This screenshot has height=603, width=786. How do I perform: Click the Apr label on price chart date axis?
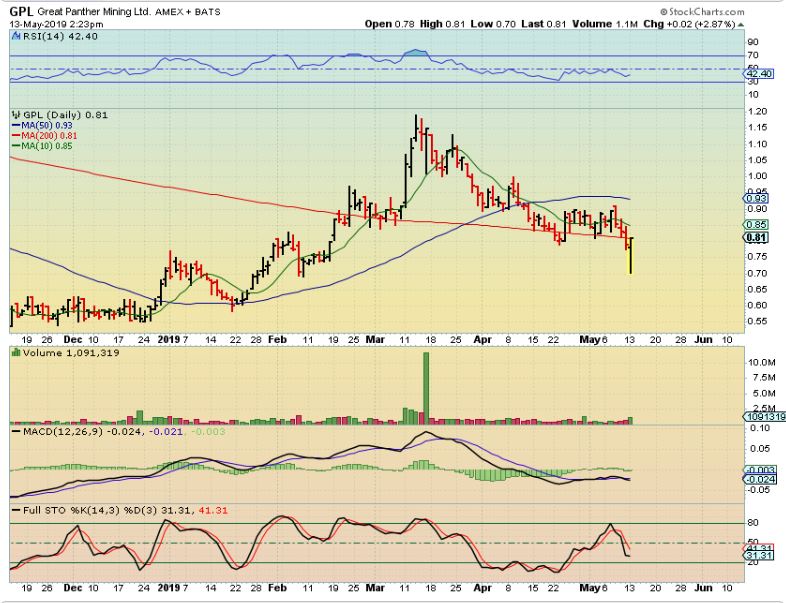(482, 339)
